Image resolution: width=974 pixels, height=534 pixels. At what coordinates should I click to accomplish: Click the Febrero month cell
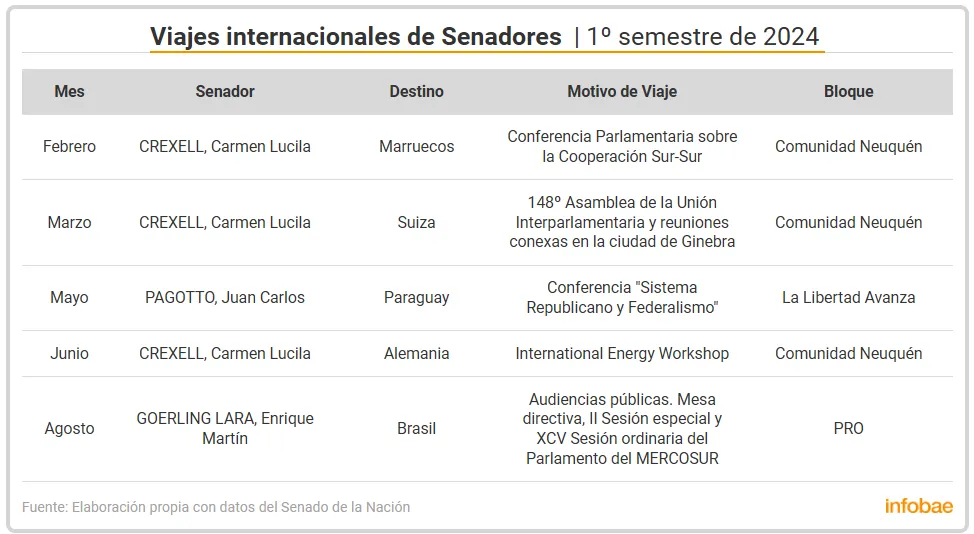pos(69,146)
